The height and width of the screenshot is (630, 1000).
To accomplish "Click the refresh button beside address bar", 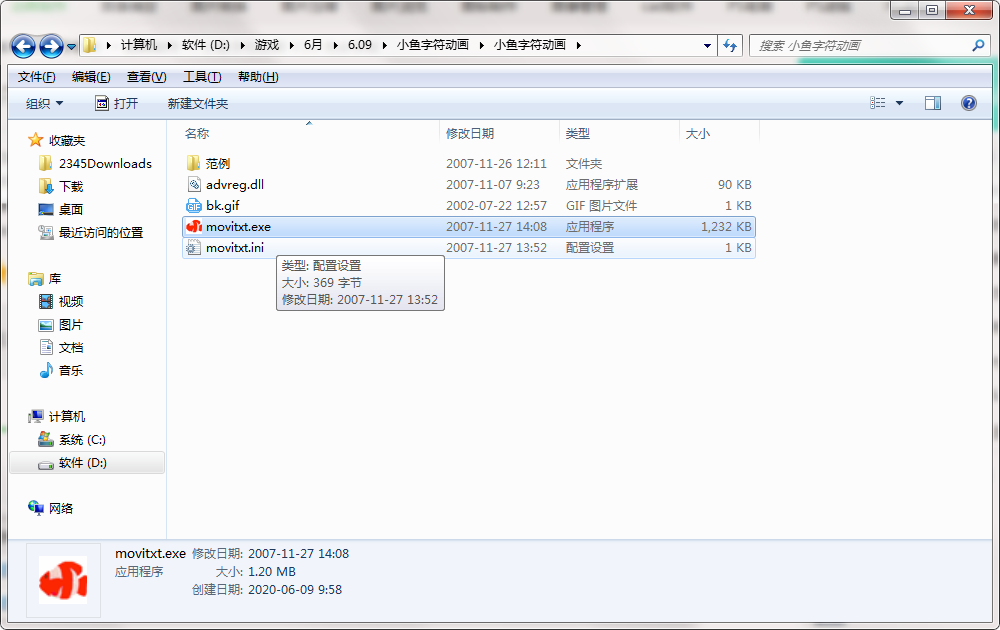I will pos(730,46).
